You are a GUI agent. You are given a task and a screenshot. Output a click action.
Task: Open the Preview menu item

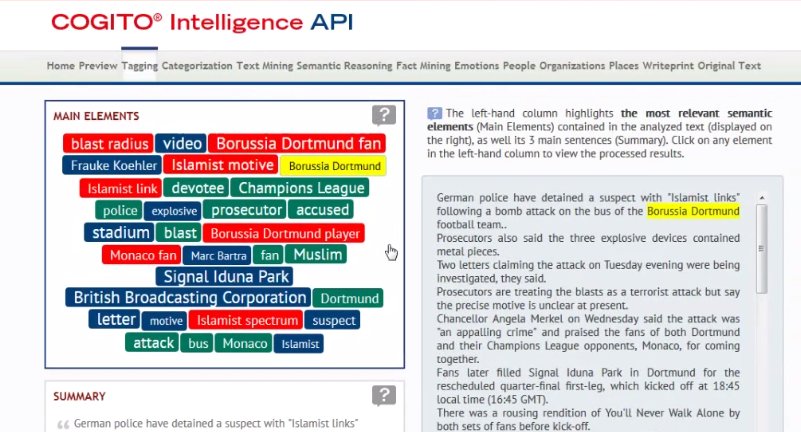coord(98,66)
